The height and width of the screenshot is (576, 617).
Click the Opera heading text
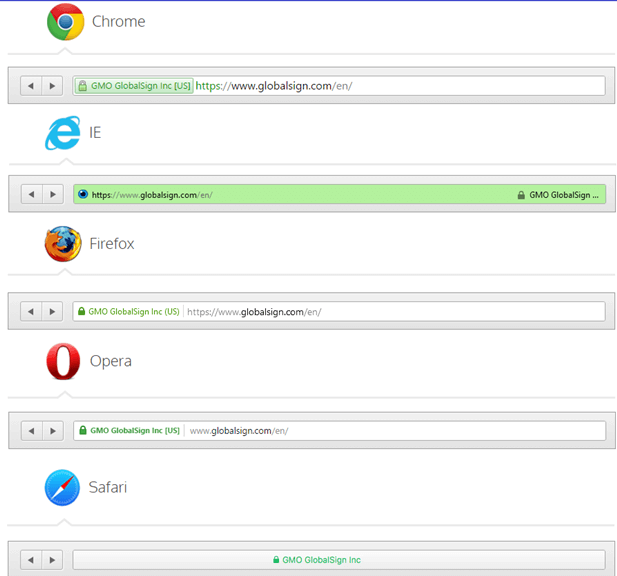pos(111,361)
